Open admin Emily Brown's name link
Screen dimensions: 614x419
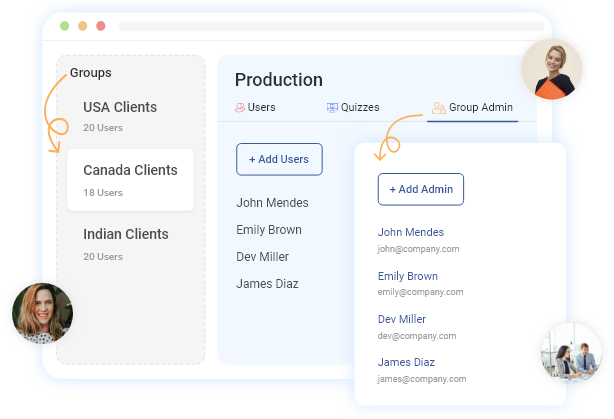pyautogui.click(x=408, y=276)
